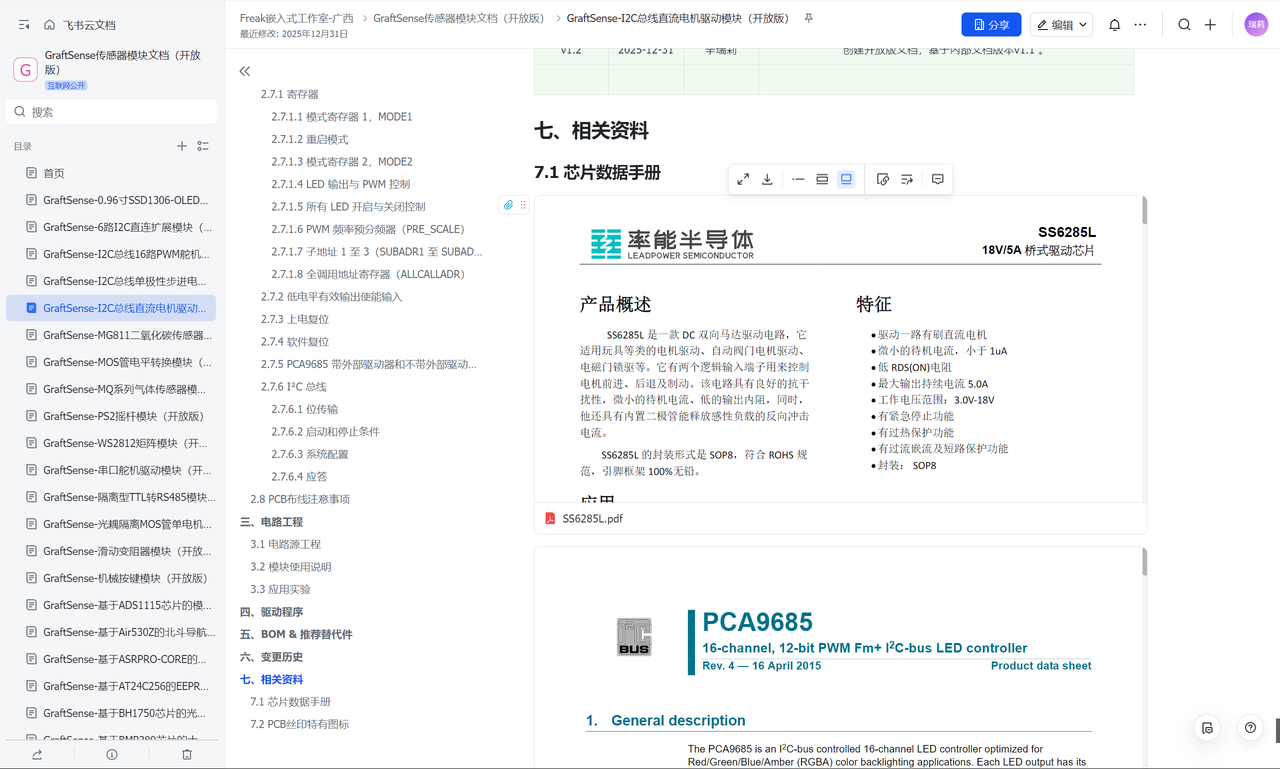Open the help question mark button
This screenshot has width=1280, height=769.
(x=1250, y=728)
